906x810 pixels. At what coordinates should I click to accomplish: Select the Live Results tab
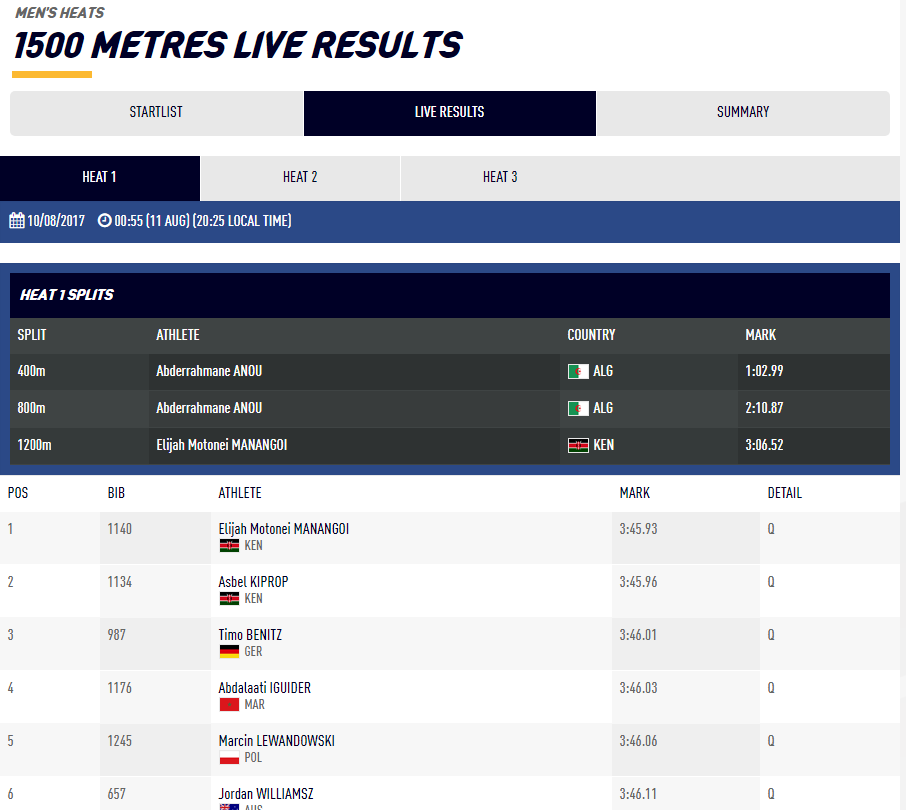click(449, 113)
